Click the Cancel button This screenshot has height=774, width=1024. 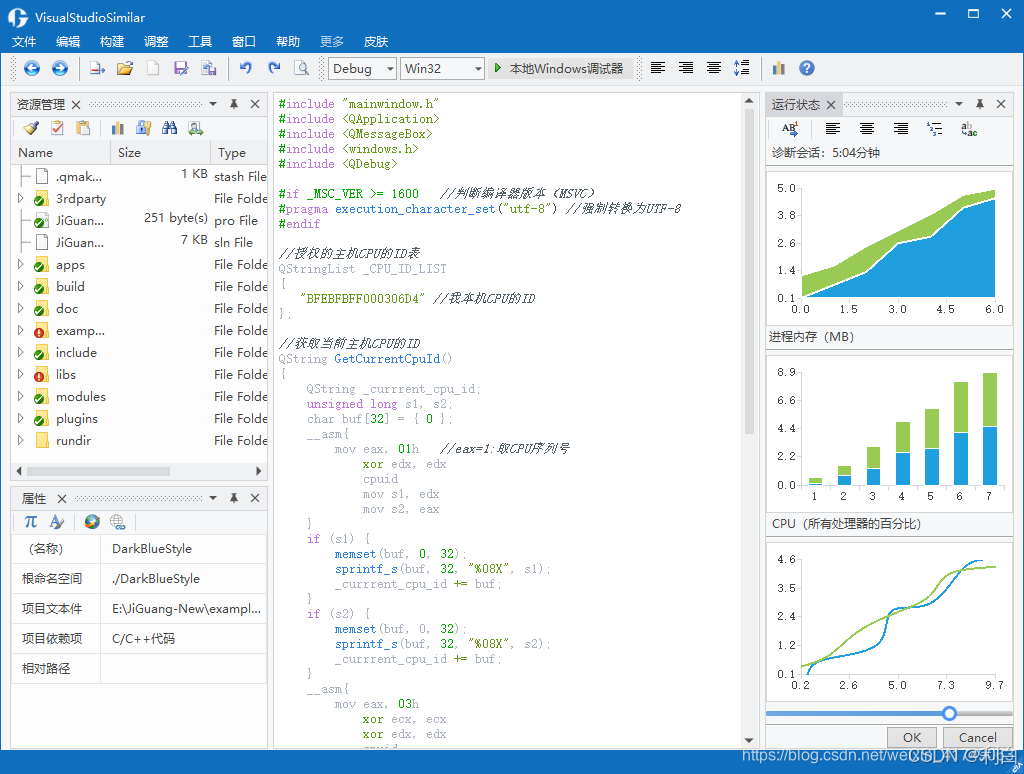(978, 737)
